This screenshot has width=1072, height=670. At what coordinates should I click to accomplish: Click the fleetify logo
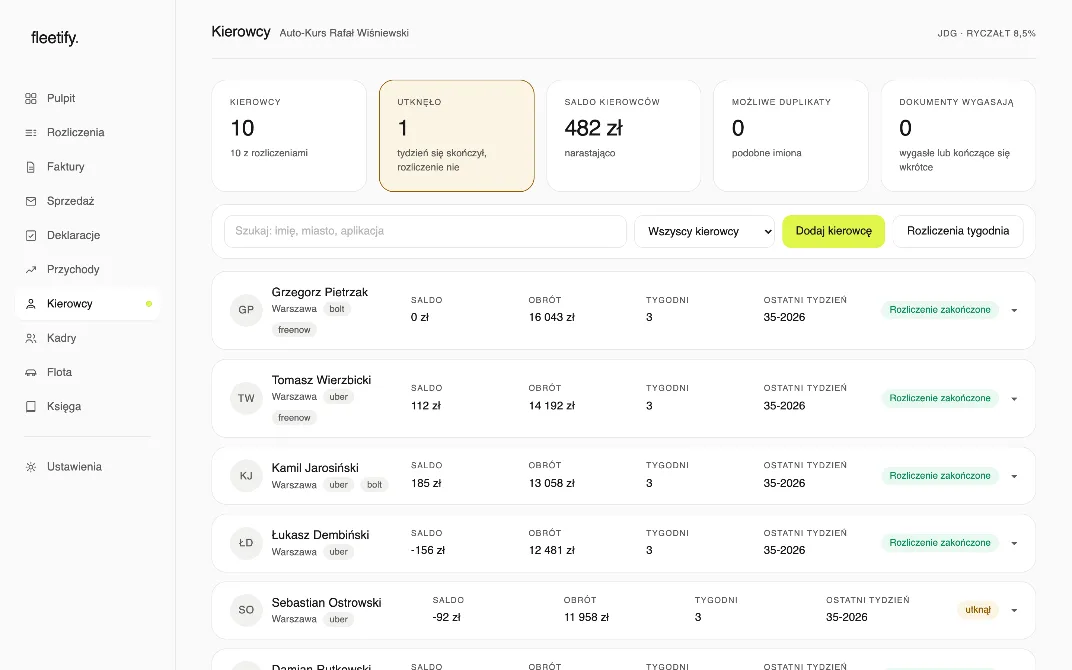(55, 38)
